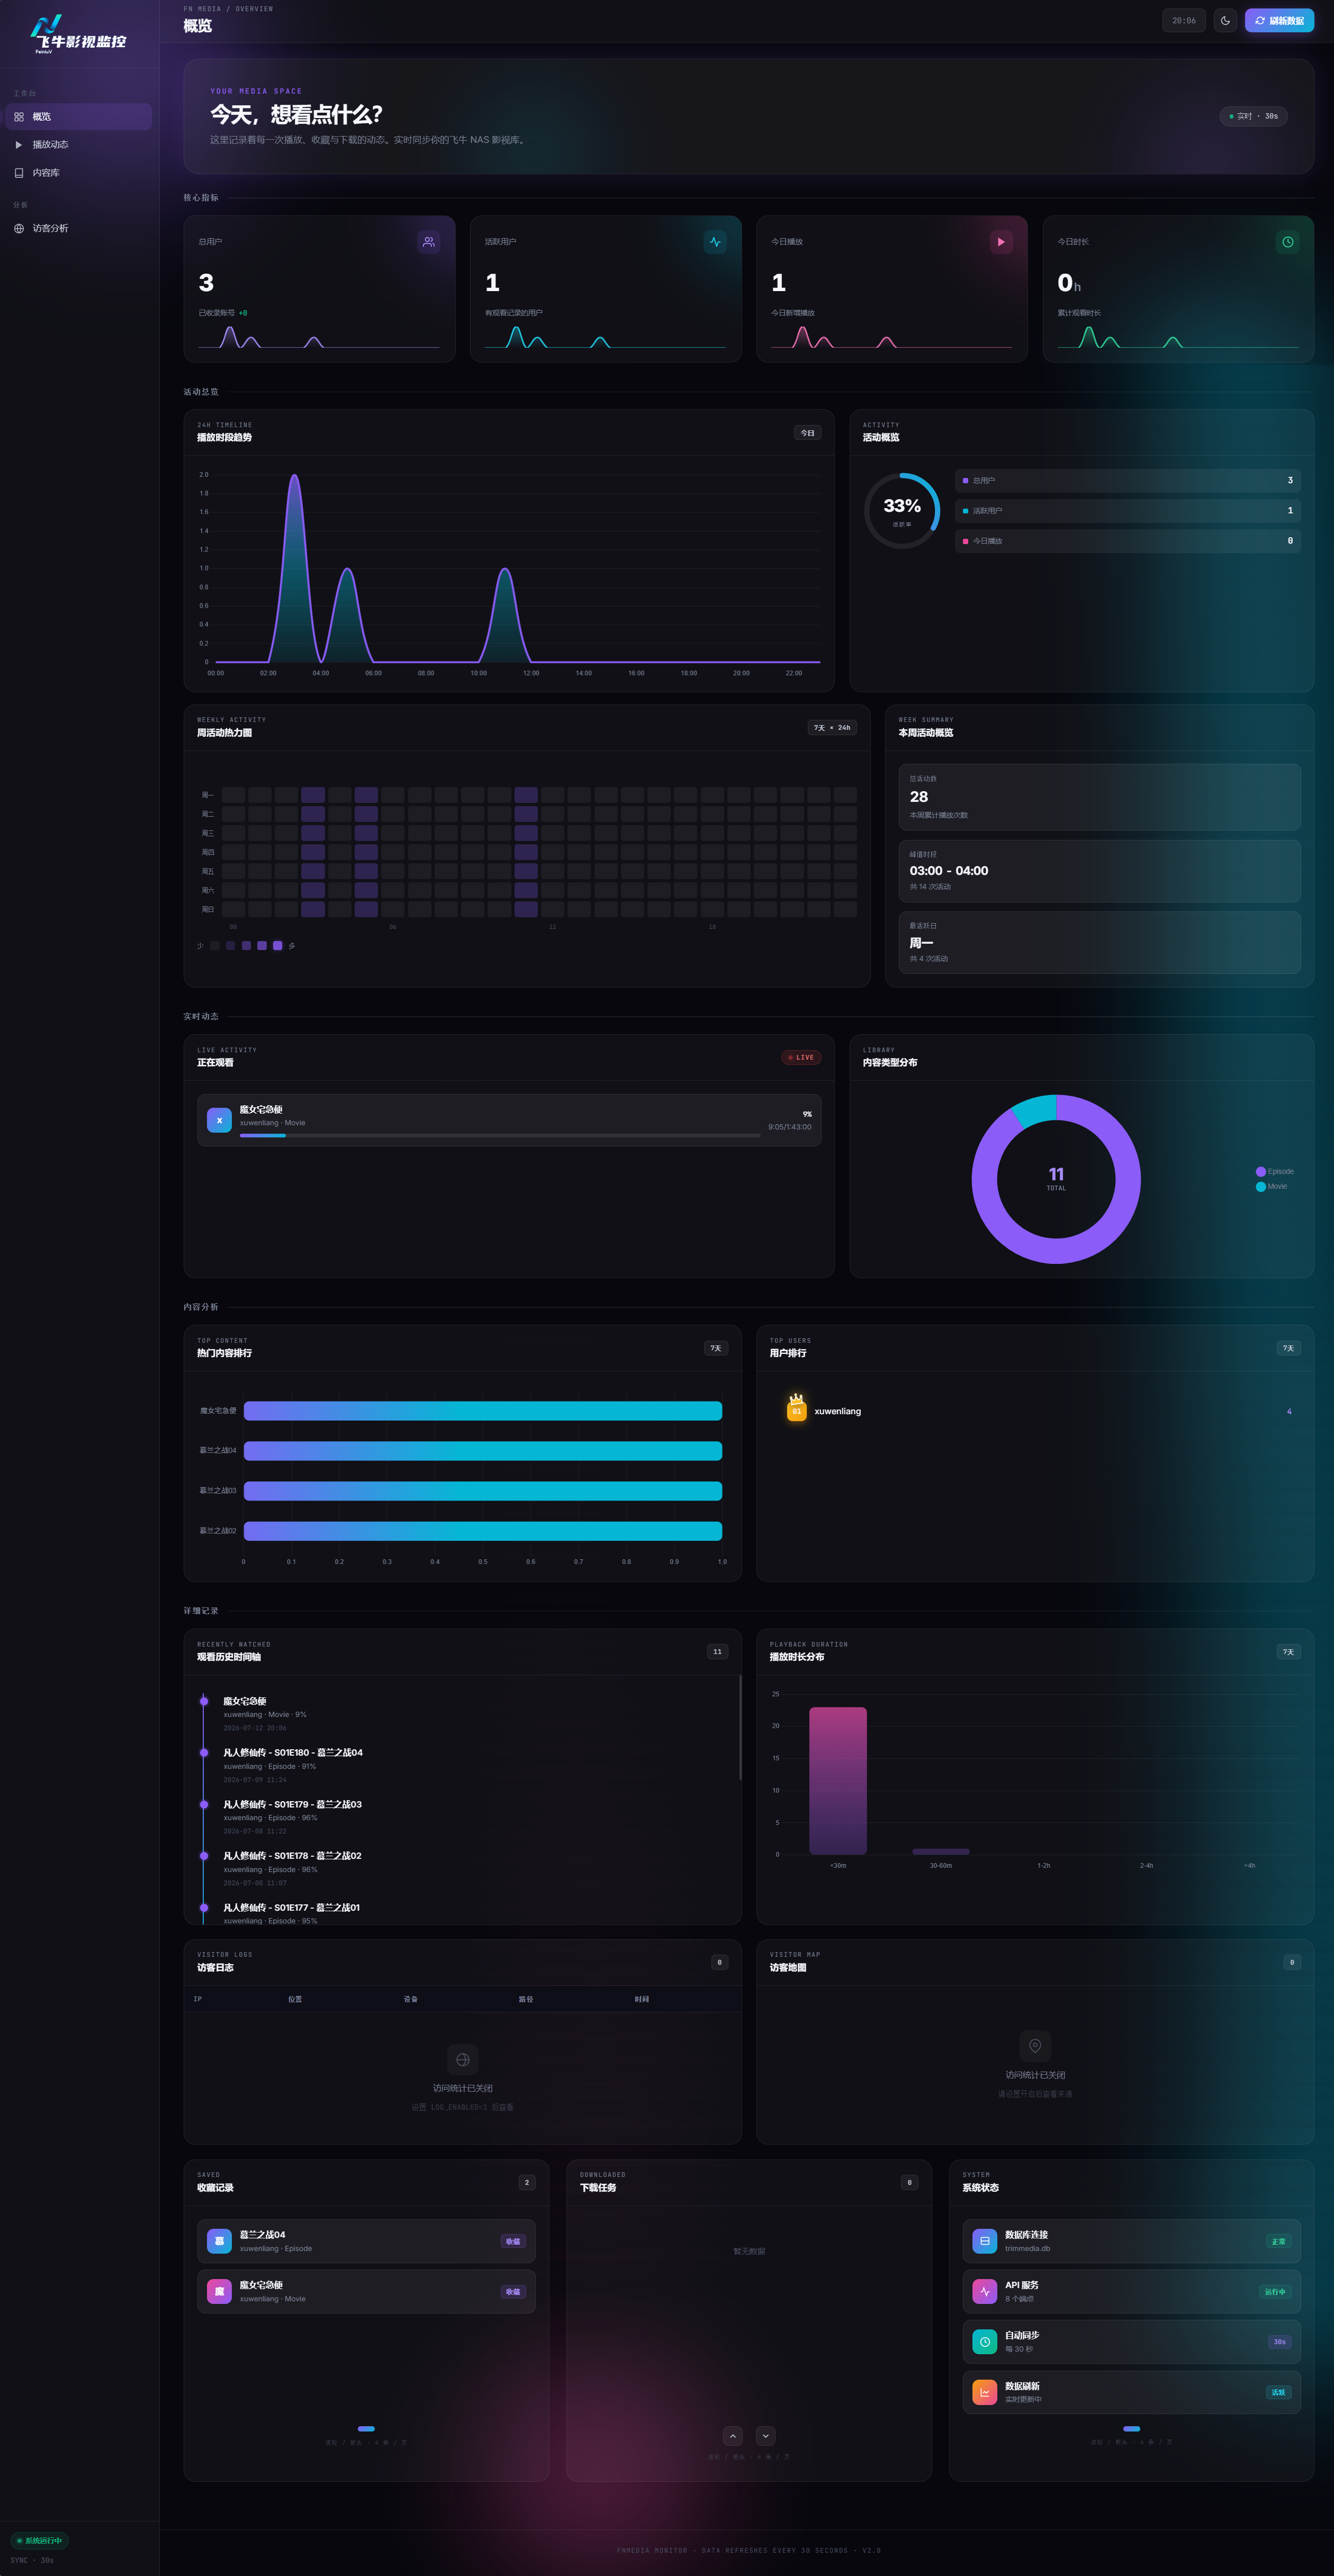Viewport: 1334px width, 2576px height.
Task: Click the 魔女宅急便 avatar in 正在观看
Action: [219, 1120]
